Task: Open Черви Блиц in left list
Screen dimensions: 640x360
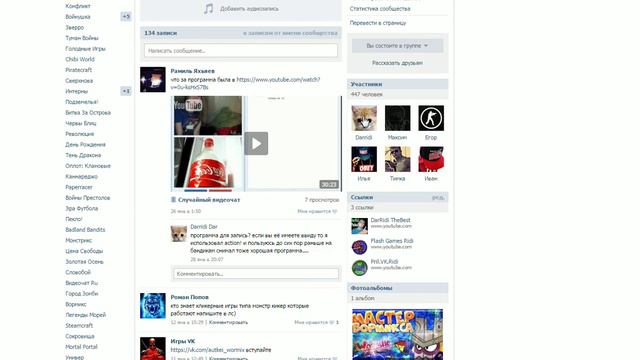Action: (x=81, y=123)
